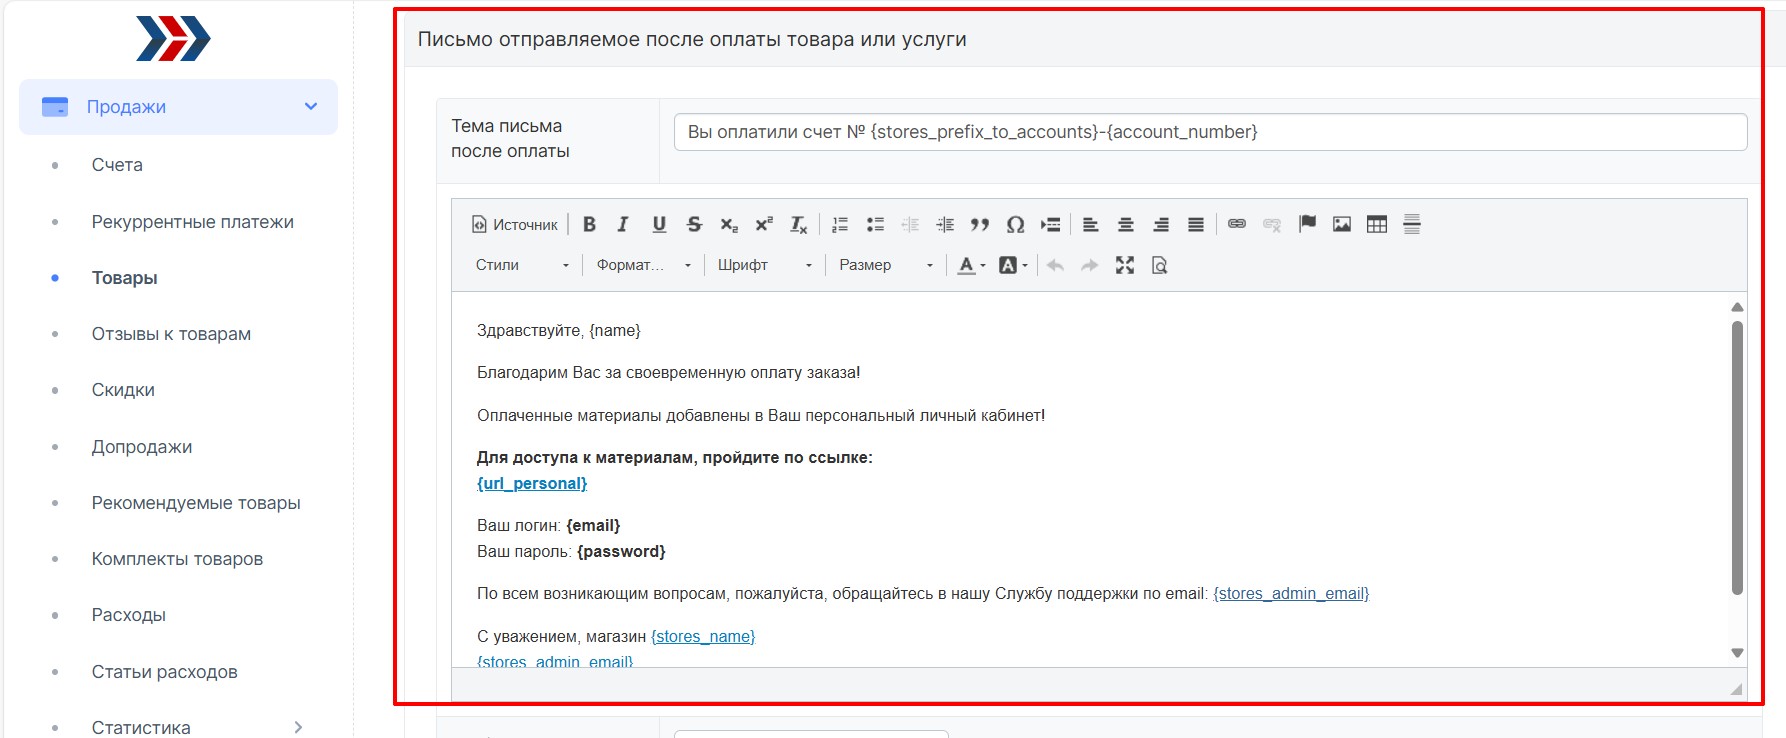
Task: Expand the Статистика submenu arrow
Action: 298,727
